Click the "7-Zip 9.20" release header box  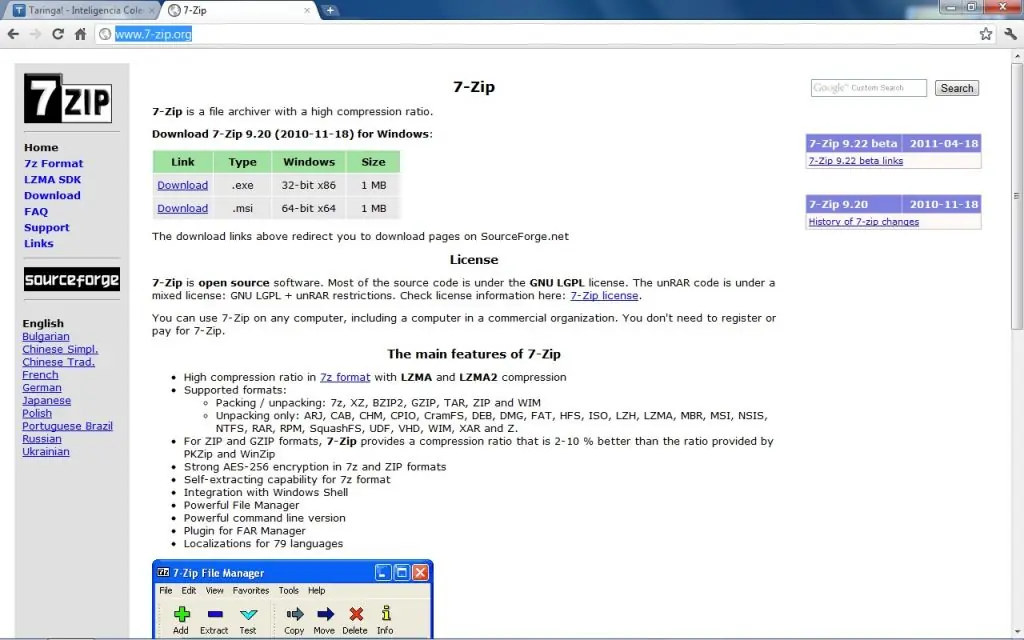tap(854, 204)
